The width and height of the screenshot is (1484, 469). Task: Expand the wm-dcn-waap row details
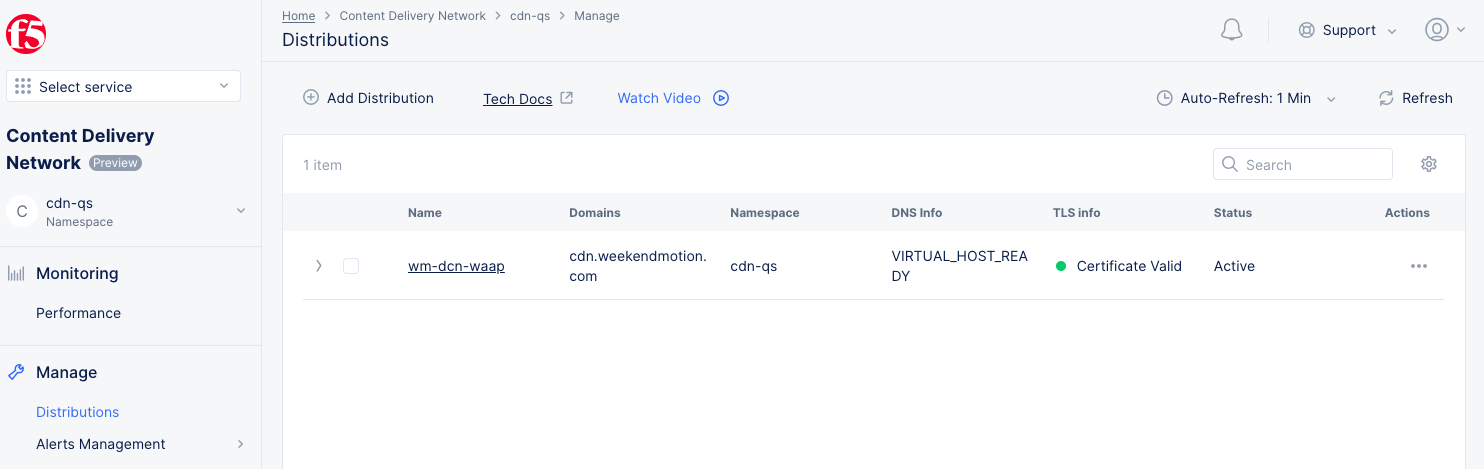[319, 266]
